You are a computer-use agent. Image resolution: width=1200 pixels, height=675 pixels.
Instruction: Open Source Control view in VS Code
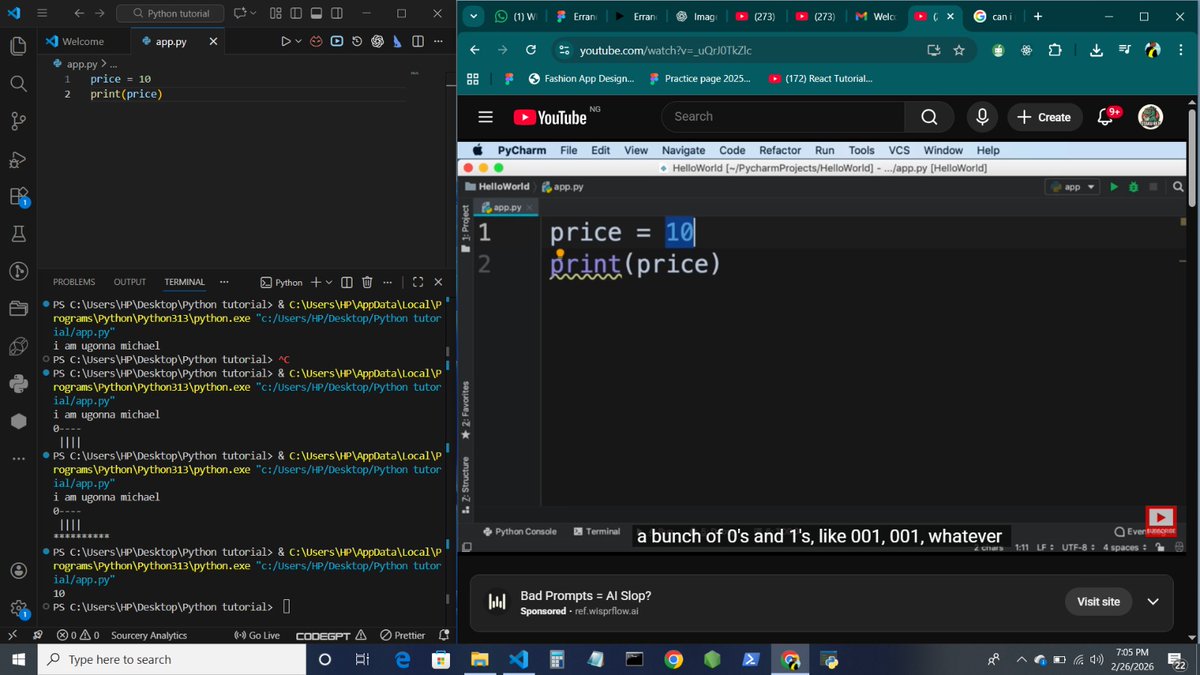tap(18, 121)
